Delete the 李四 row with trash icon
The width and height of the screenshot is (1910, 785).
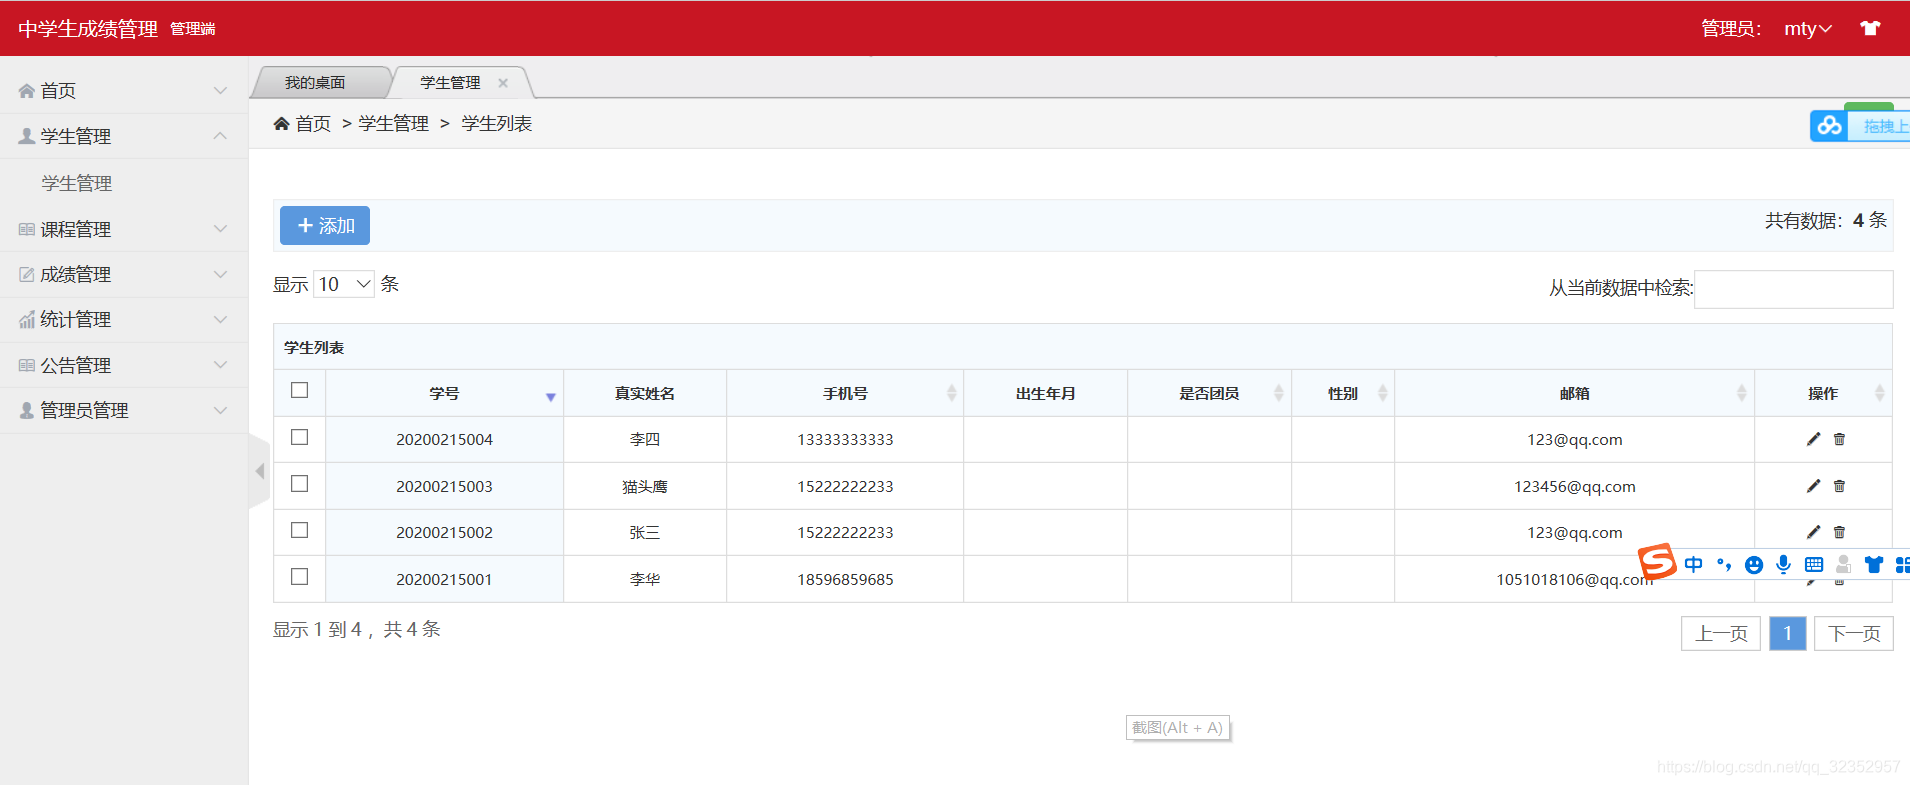(1839, 439)
